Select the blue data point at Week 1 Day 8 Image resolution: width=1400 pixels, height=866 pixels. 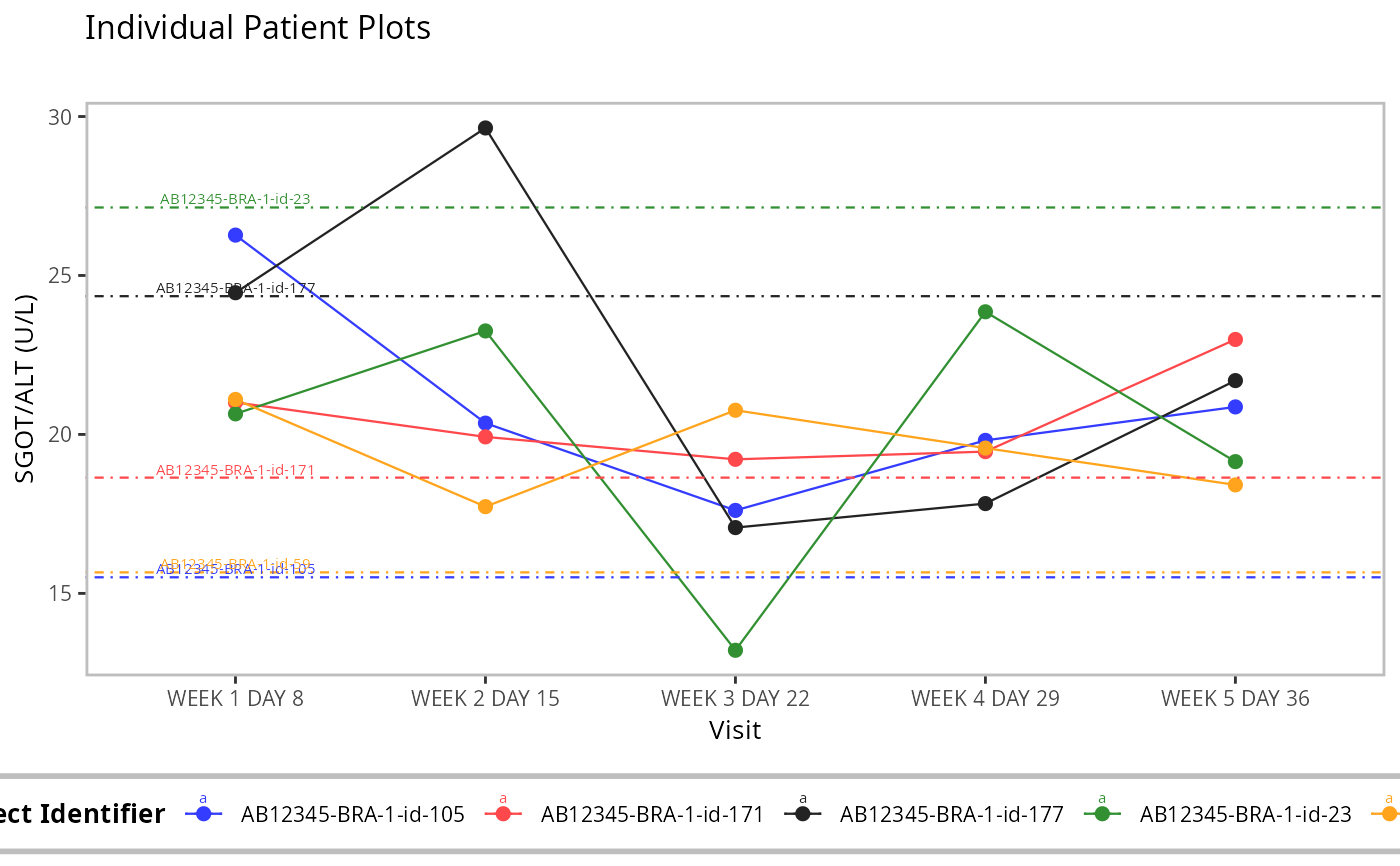point(235,235)
